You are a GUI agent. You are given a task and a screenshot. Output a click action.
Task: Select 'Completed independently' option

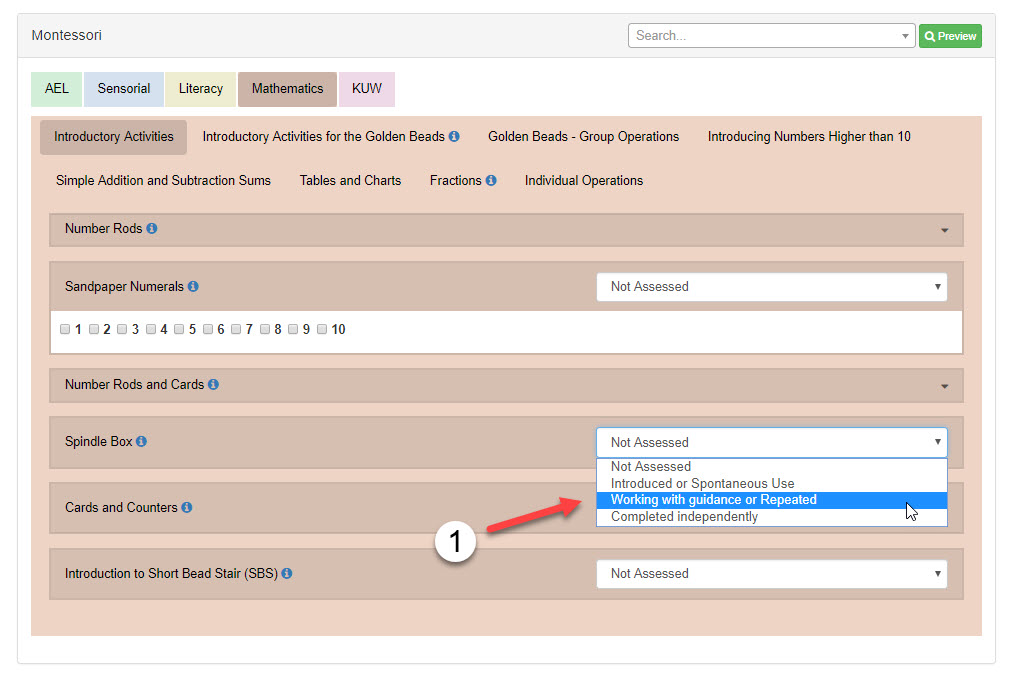click(x=772, y=517)
